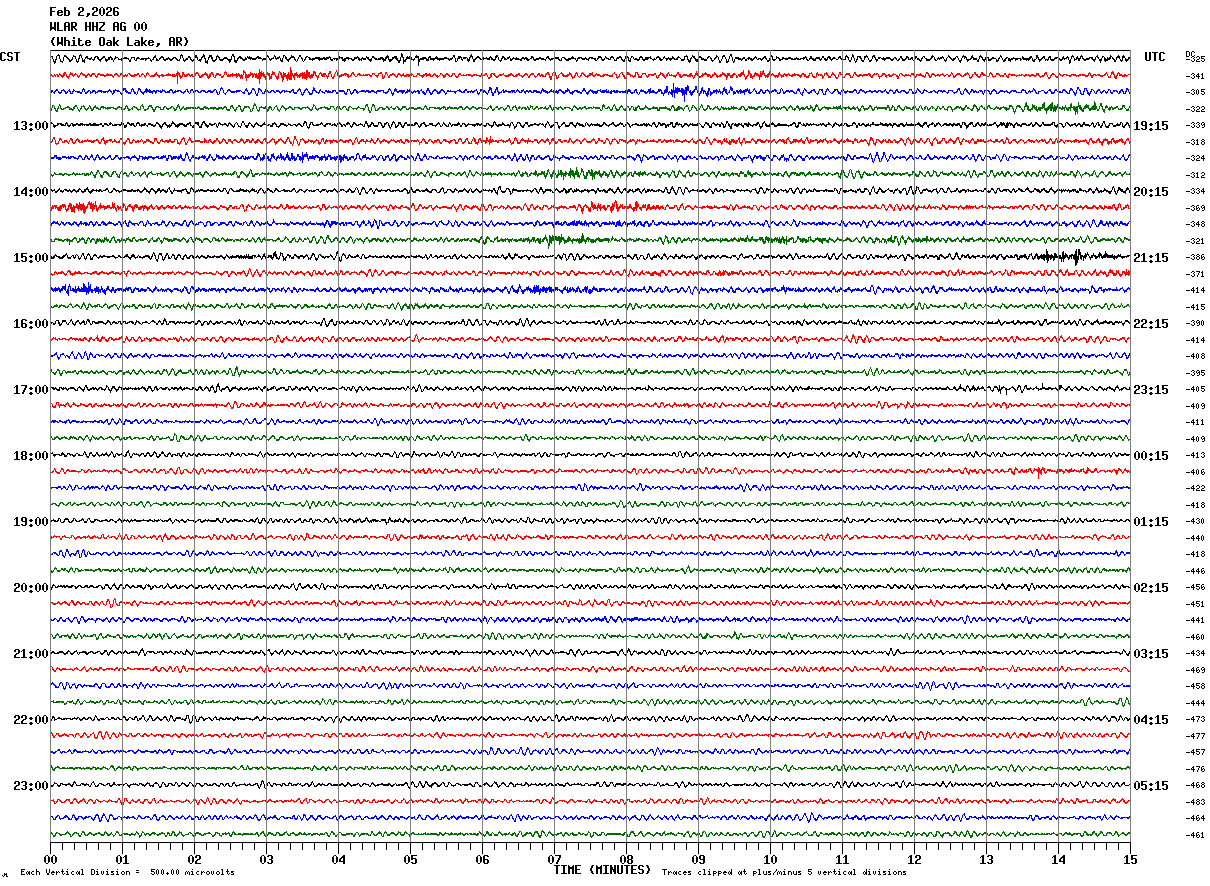Click the 'Each Vertical Division' scale note
The image size is (1210, 886).
[127, 872]
